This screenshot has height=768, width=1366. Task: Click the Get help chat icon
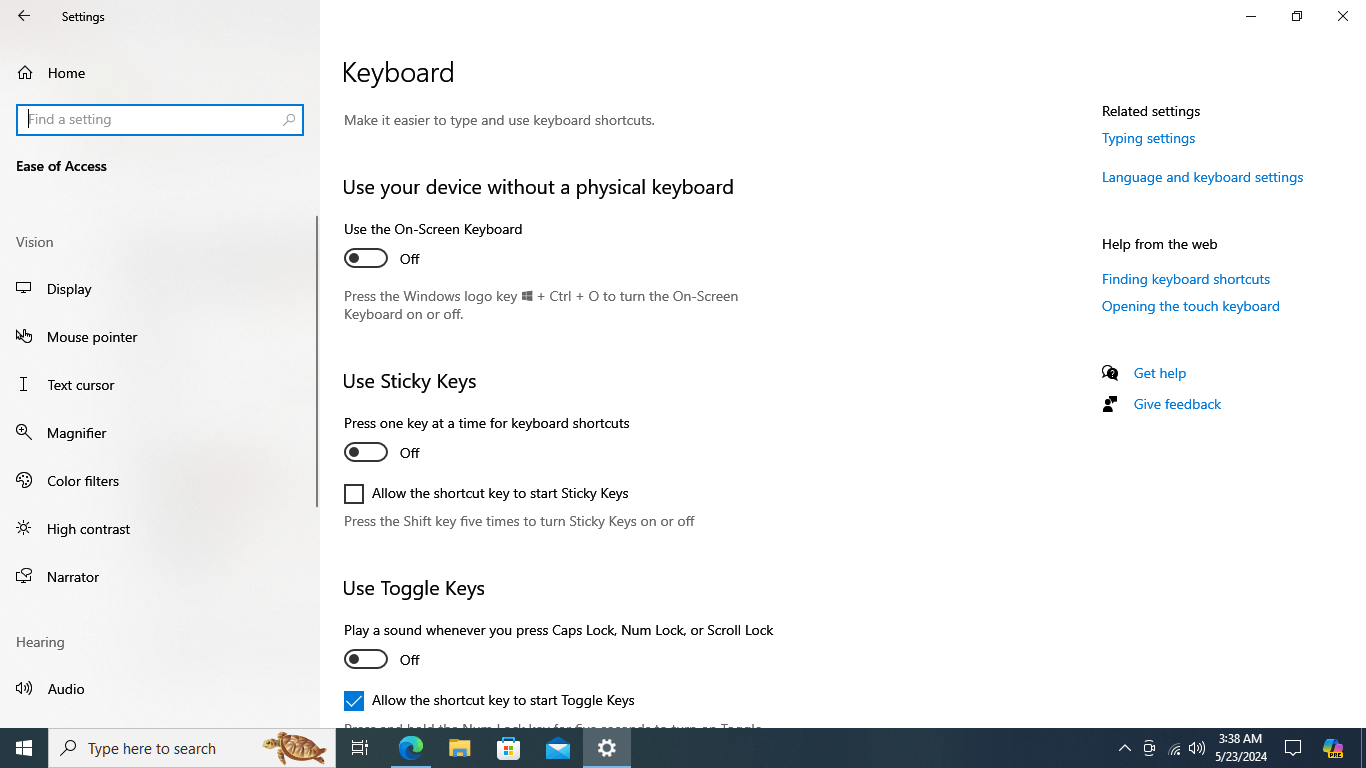pos(1110,373)
